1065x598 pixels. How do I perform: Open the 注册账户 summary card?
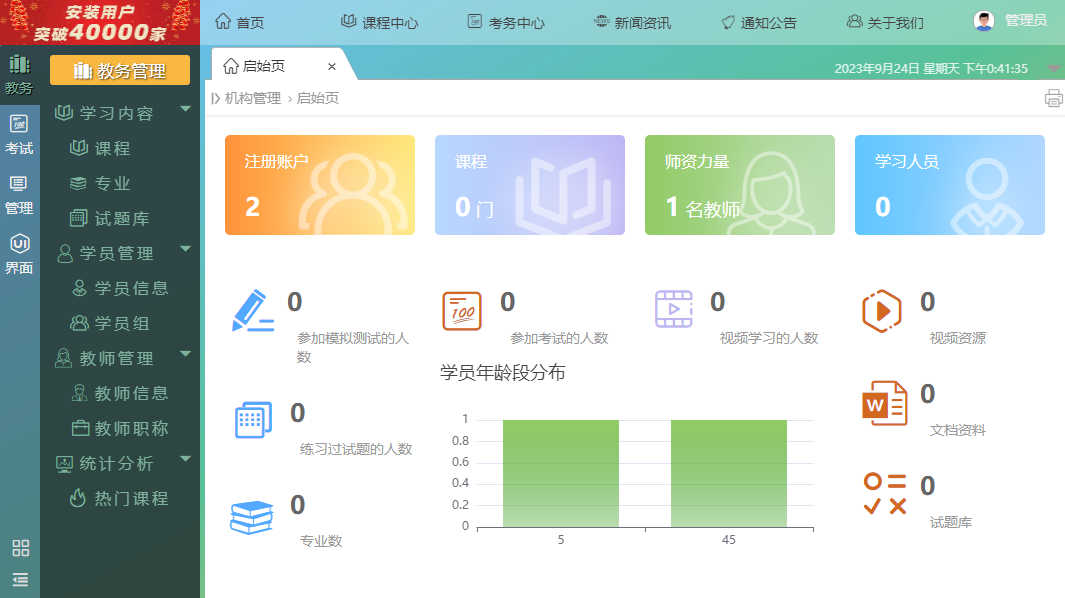[x=319, y=185]
